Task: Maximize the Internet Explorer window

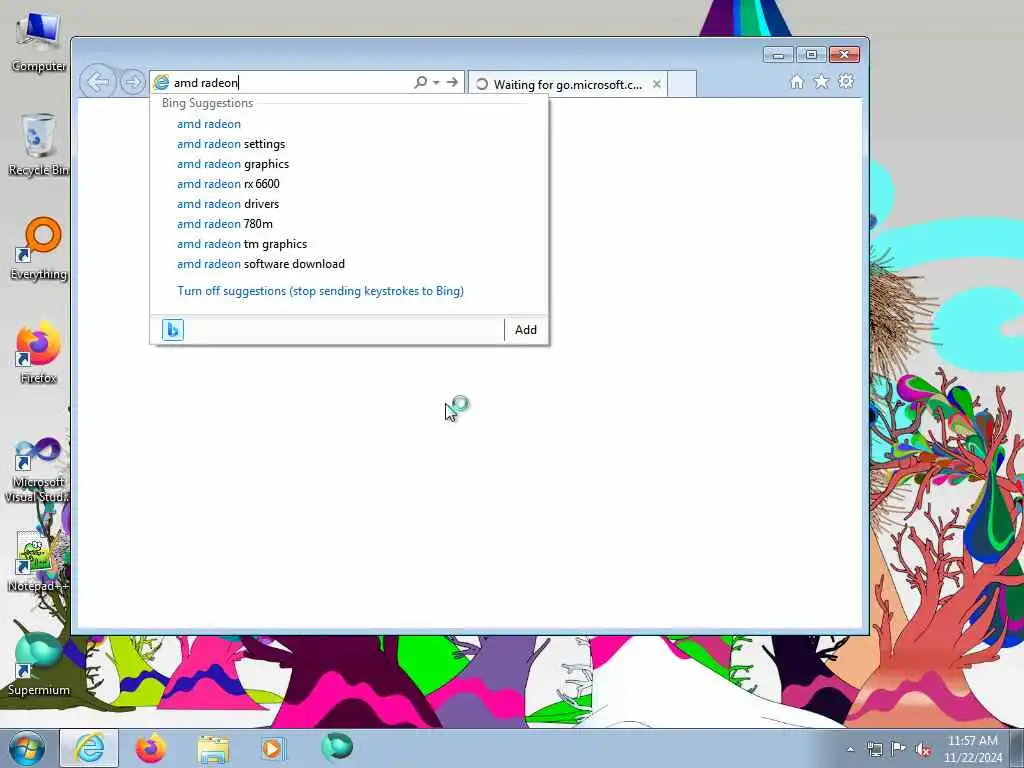Action: pyautogui.click(x=811, y=55)
